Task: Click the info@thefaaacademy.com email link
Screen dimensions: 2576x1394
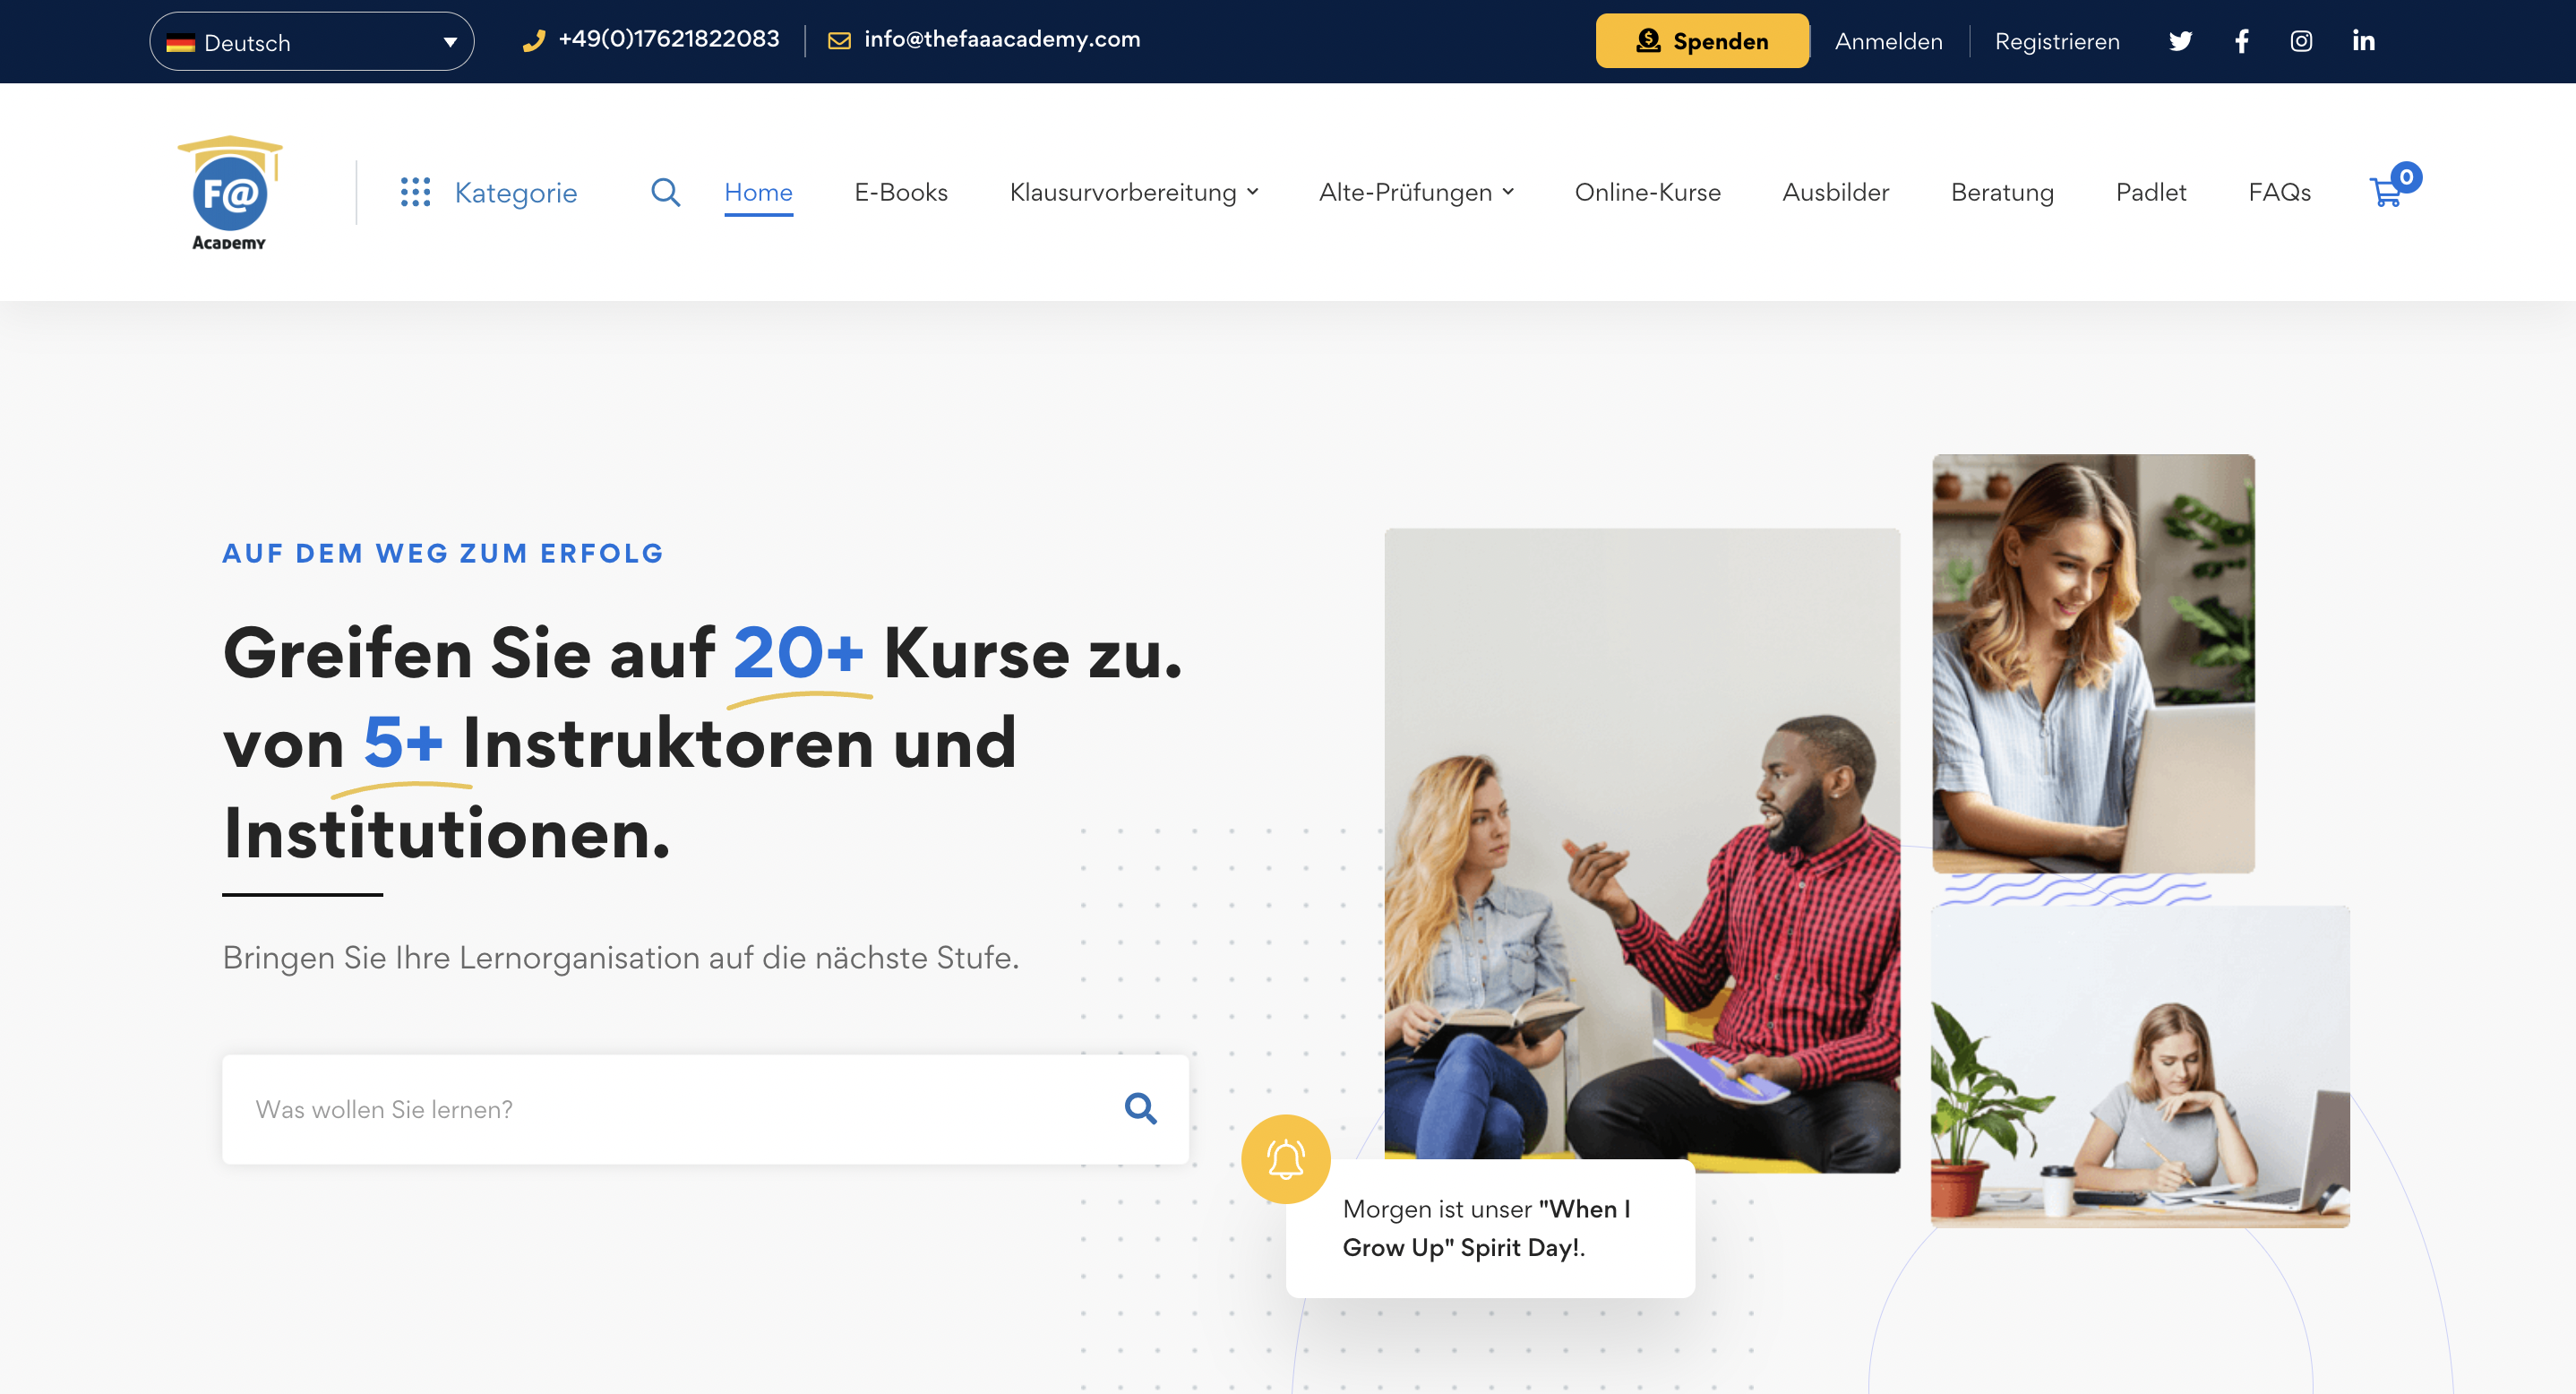Action: pos(1001,39)
